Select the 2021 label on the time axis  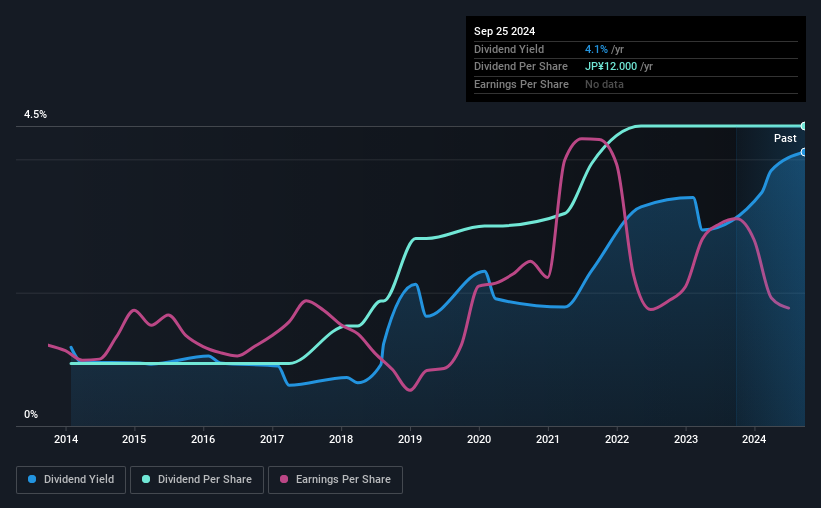(548, 439)
